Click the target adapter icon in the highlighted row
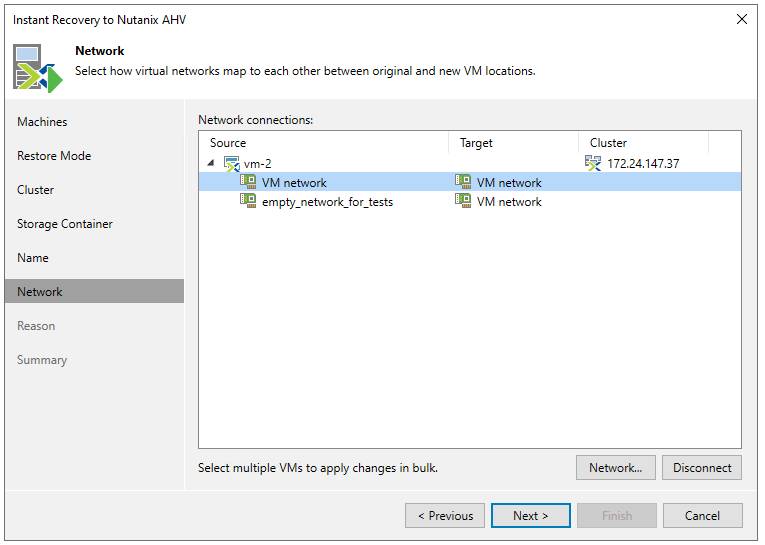This screenshot has height=545, width=765. (x=463, y=182)
